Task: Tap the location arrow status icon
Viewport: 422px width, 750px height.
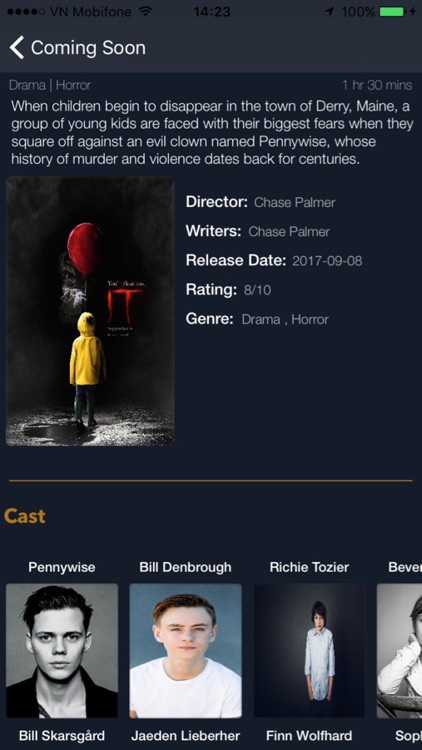Action: [x=329, y=11]
